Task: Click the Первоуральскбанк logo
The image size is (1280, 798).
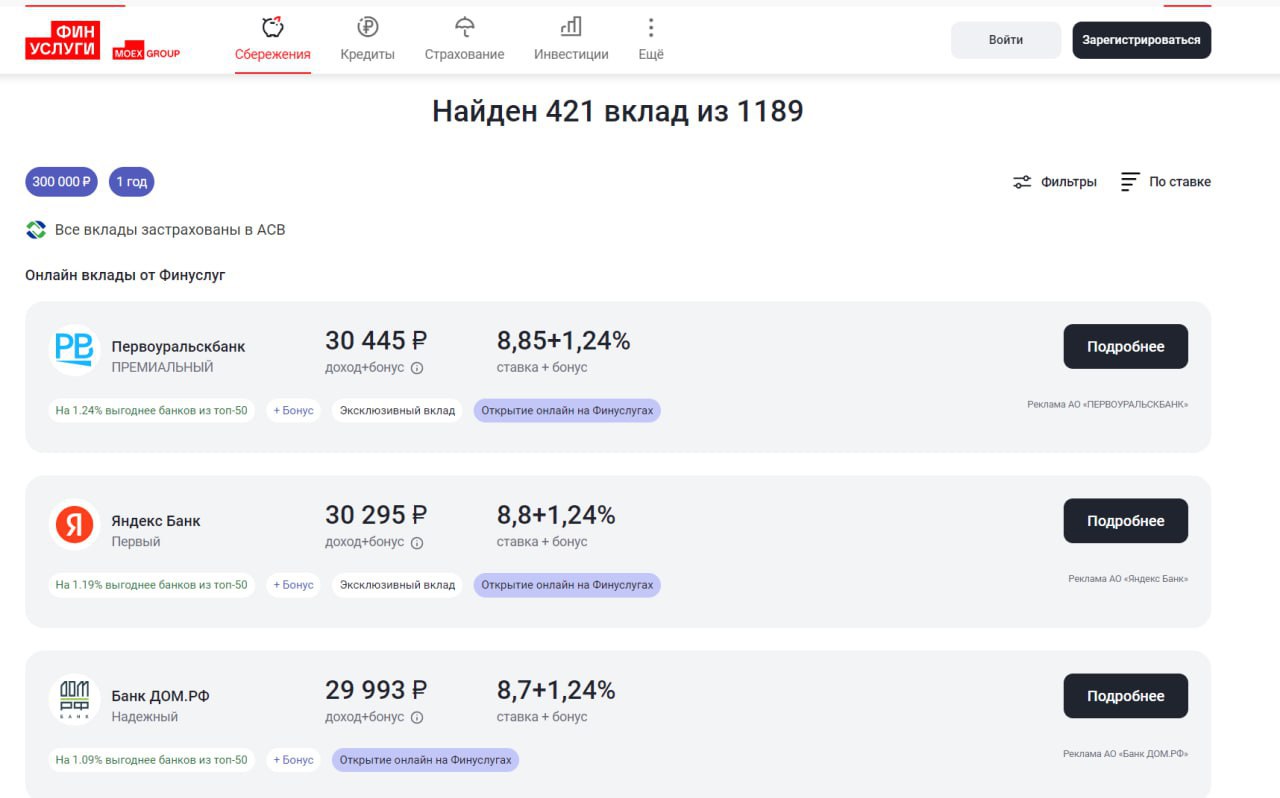Action: tap(75, 350)
